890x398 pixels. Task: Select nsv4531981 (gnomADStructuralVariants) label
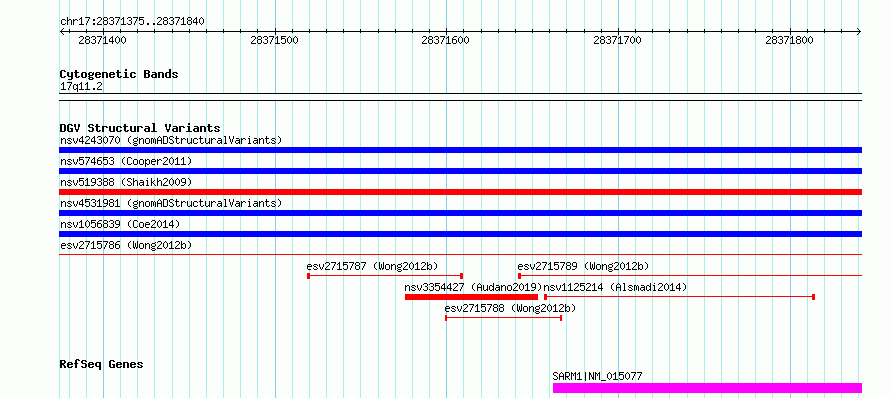(171, 203)
